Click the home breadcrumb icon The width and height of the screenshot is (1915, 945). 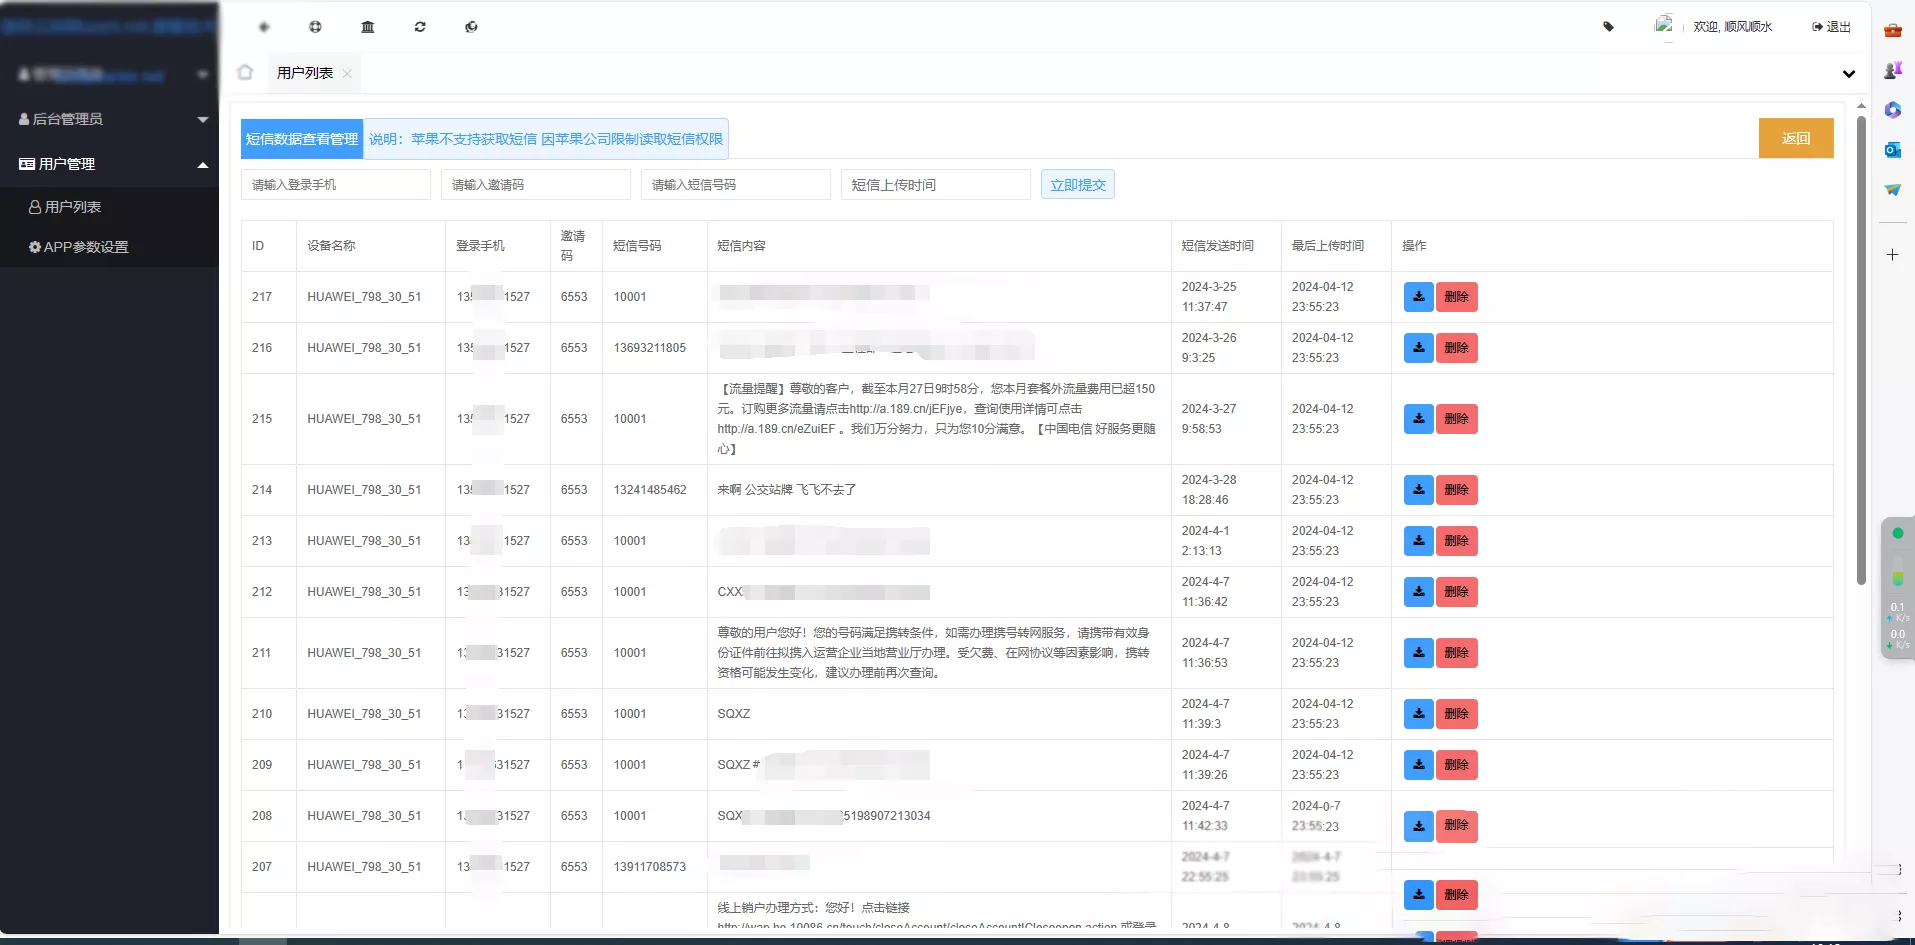pos(245,72)
